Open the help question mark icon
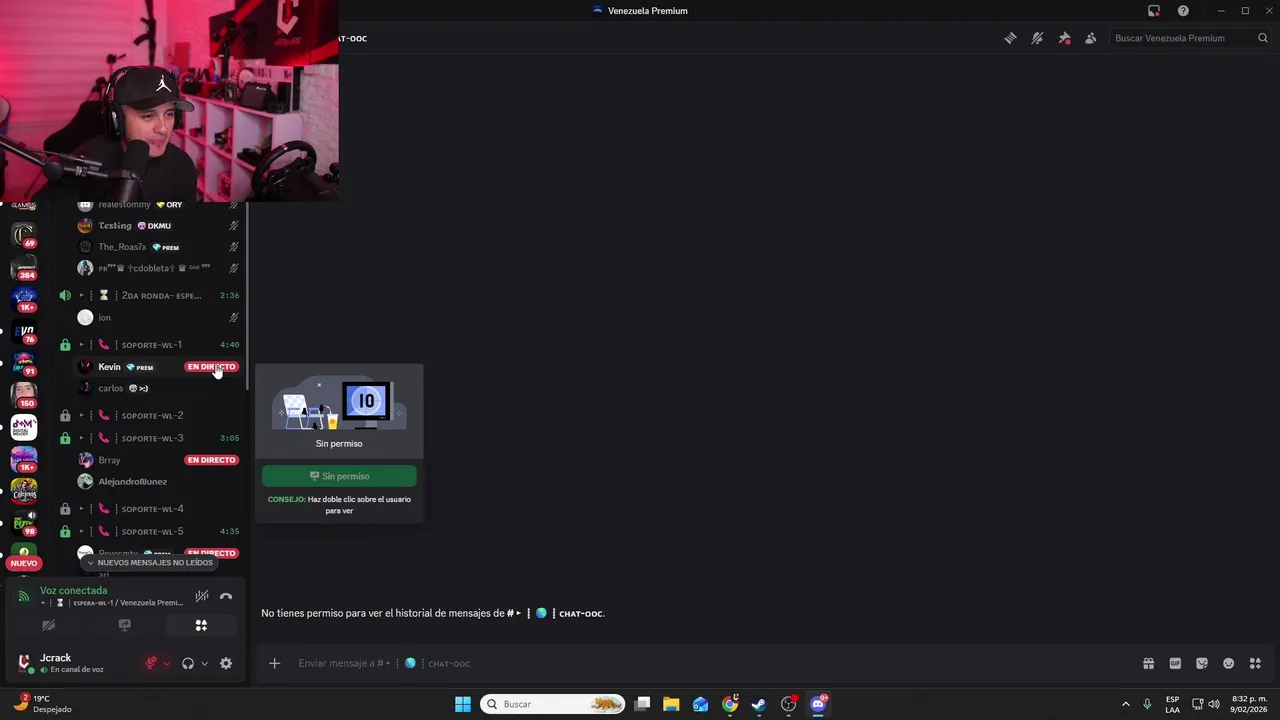1280x720 pixels. (x=1183, y=11)
